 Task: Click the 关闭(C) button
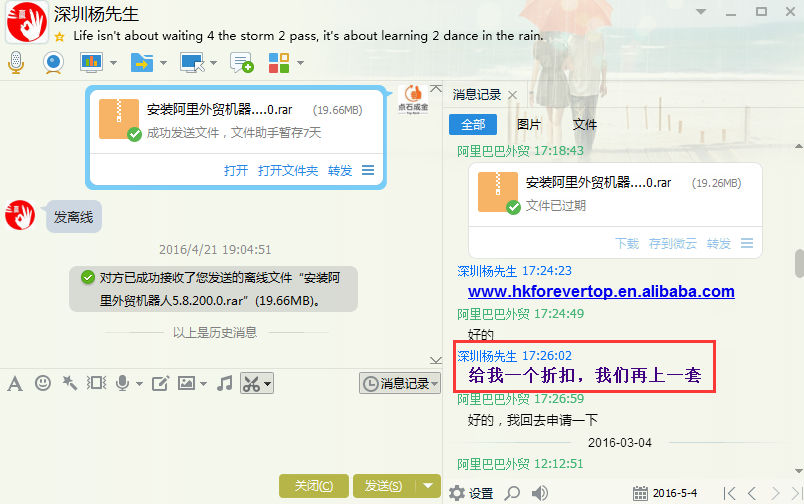[x=314, y=486]
